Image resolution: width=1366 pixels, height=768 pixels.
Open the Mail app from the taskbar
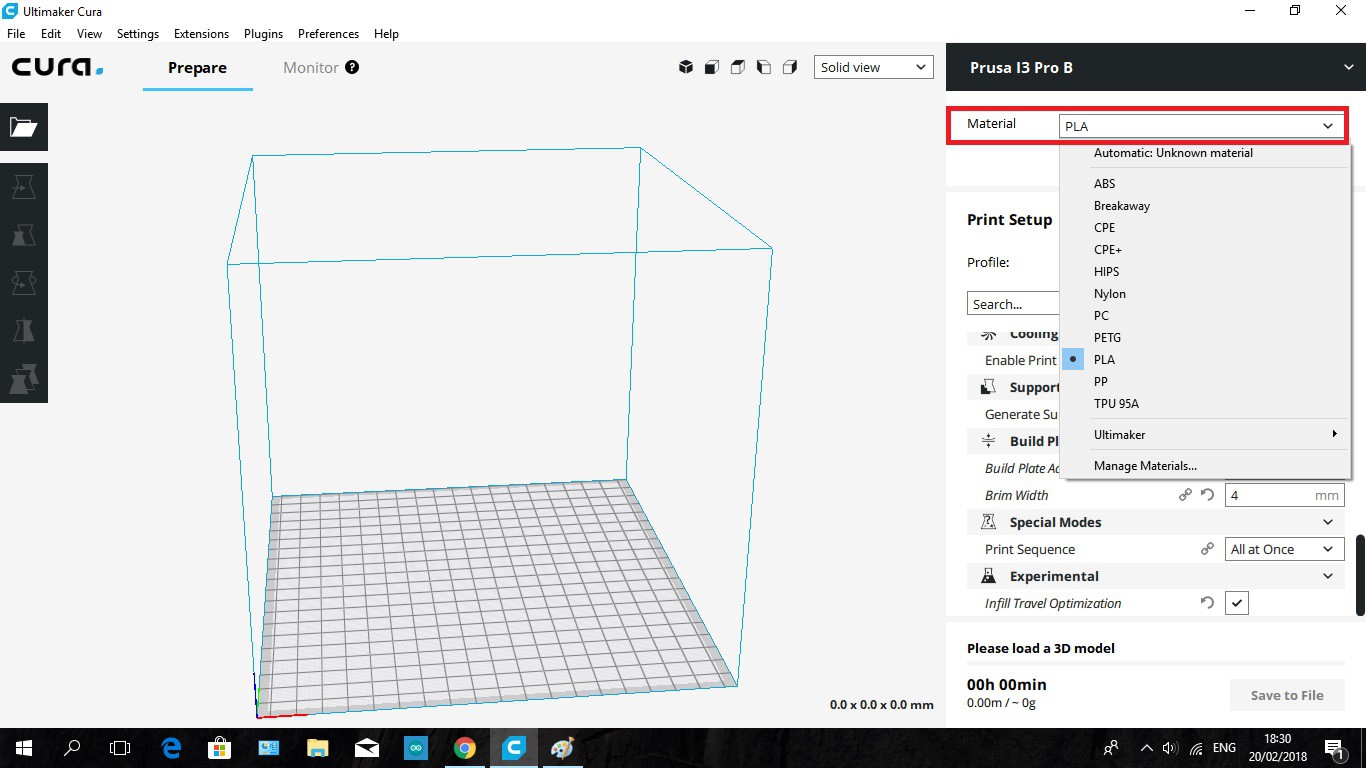pos(366,747)
